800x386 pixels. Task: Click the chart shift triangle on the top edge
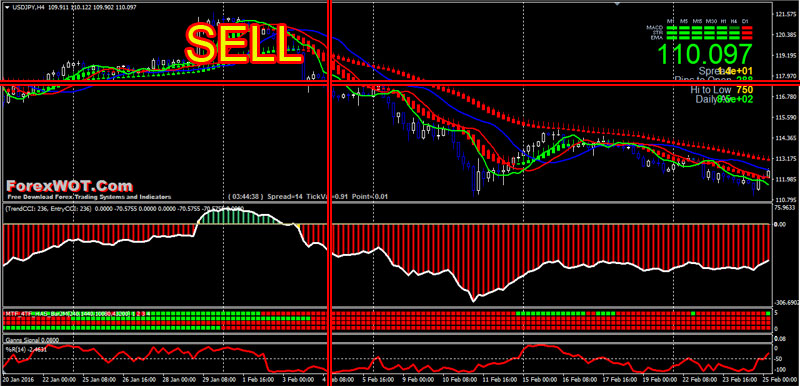tap(618, 3)
